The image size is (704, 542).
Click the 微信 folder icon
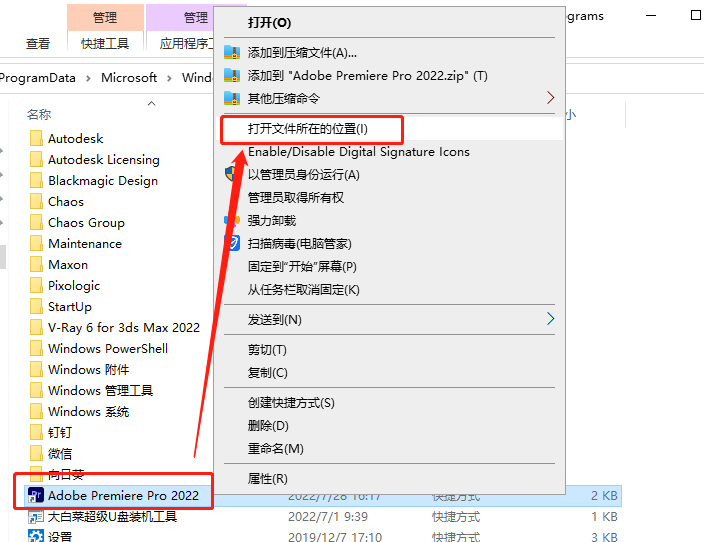36,454
